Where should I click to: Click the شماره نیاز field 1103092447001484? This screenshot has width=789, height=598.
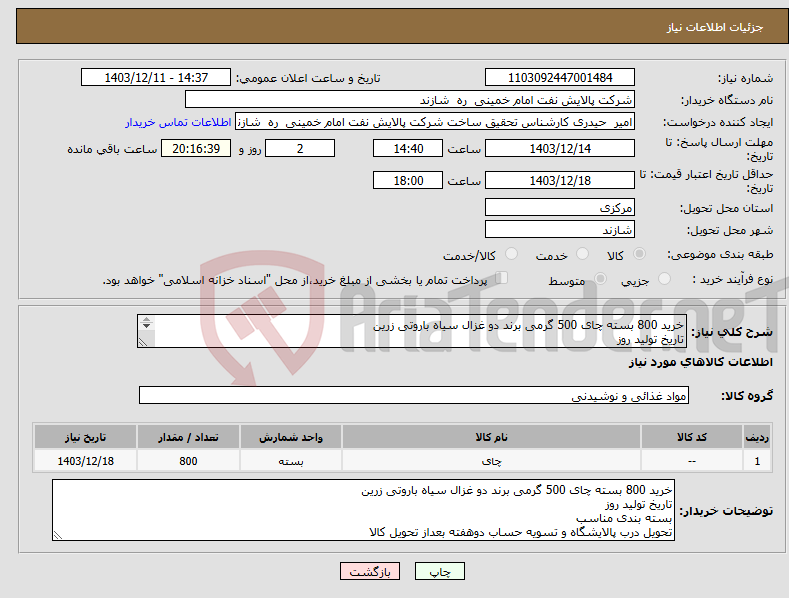click(560, 78)
